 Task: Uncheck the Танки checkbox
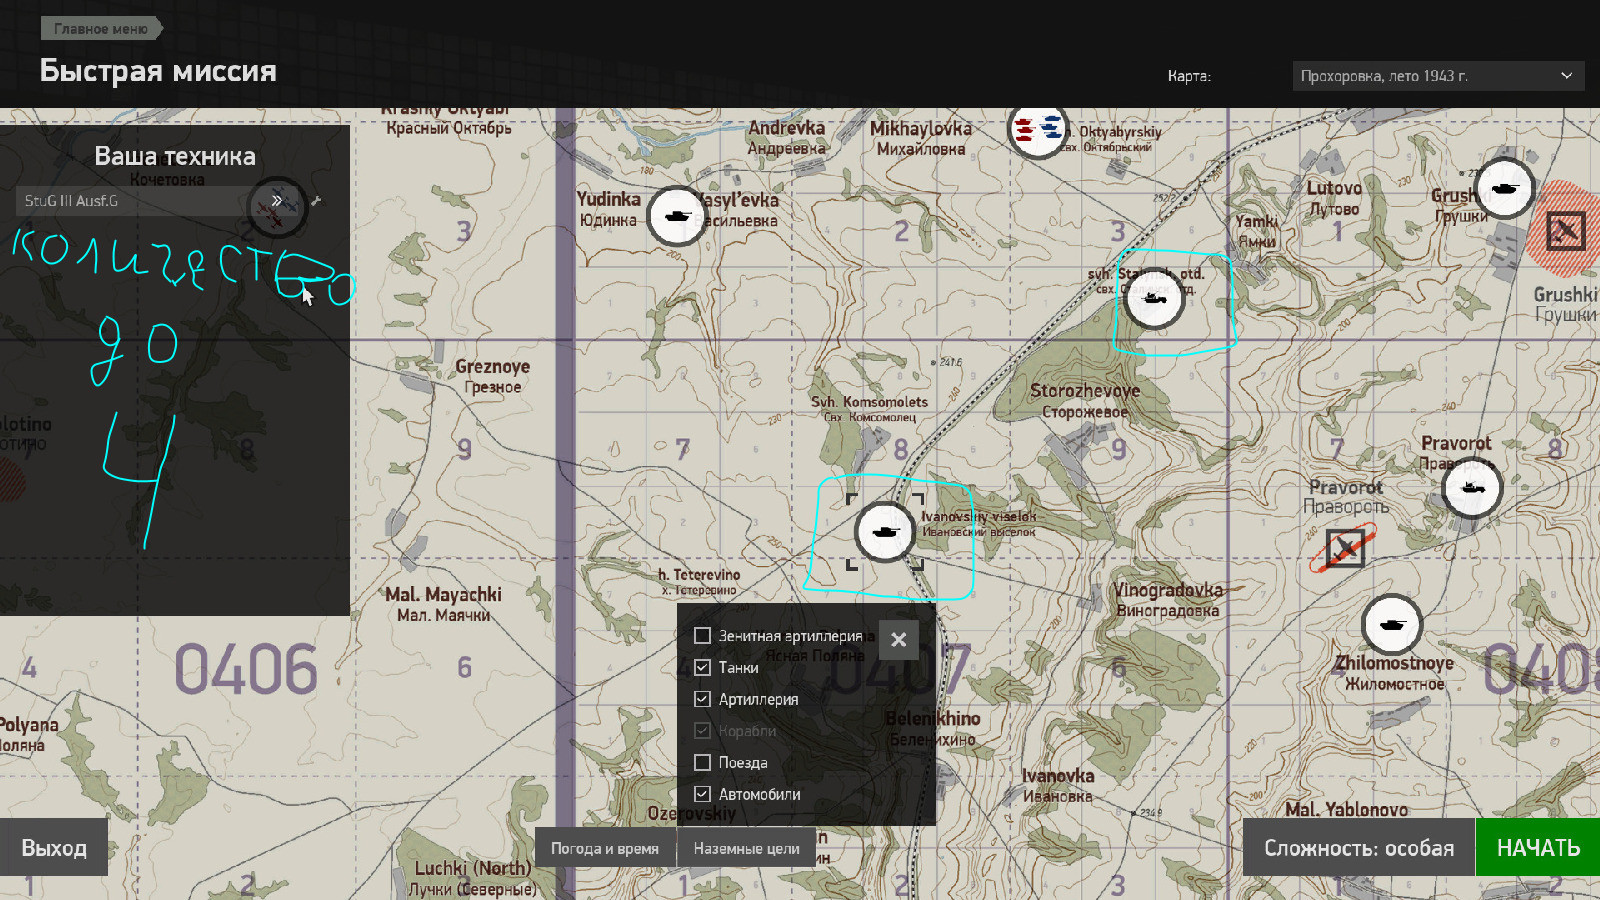tap(702, 668)
